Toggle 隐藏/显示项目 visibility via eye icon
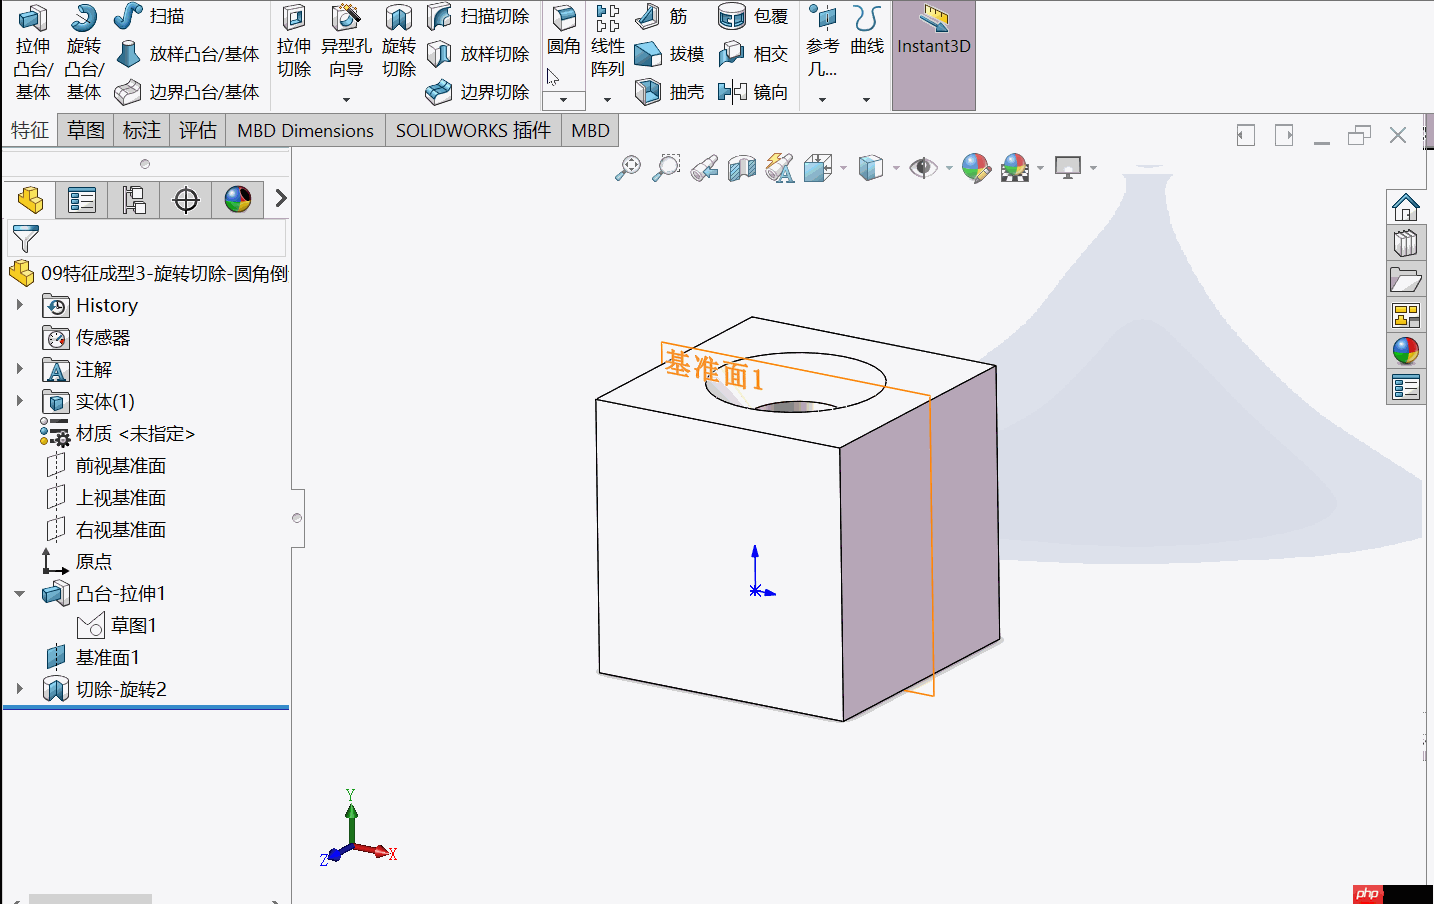Image resolution: width=1434 pixels, height=904 pixels. point(925,167)
